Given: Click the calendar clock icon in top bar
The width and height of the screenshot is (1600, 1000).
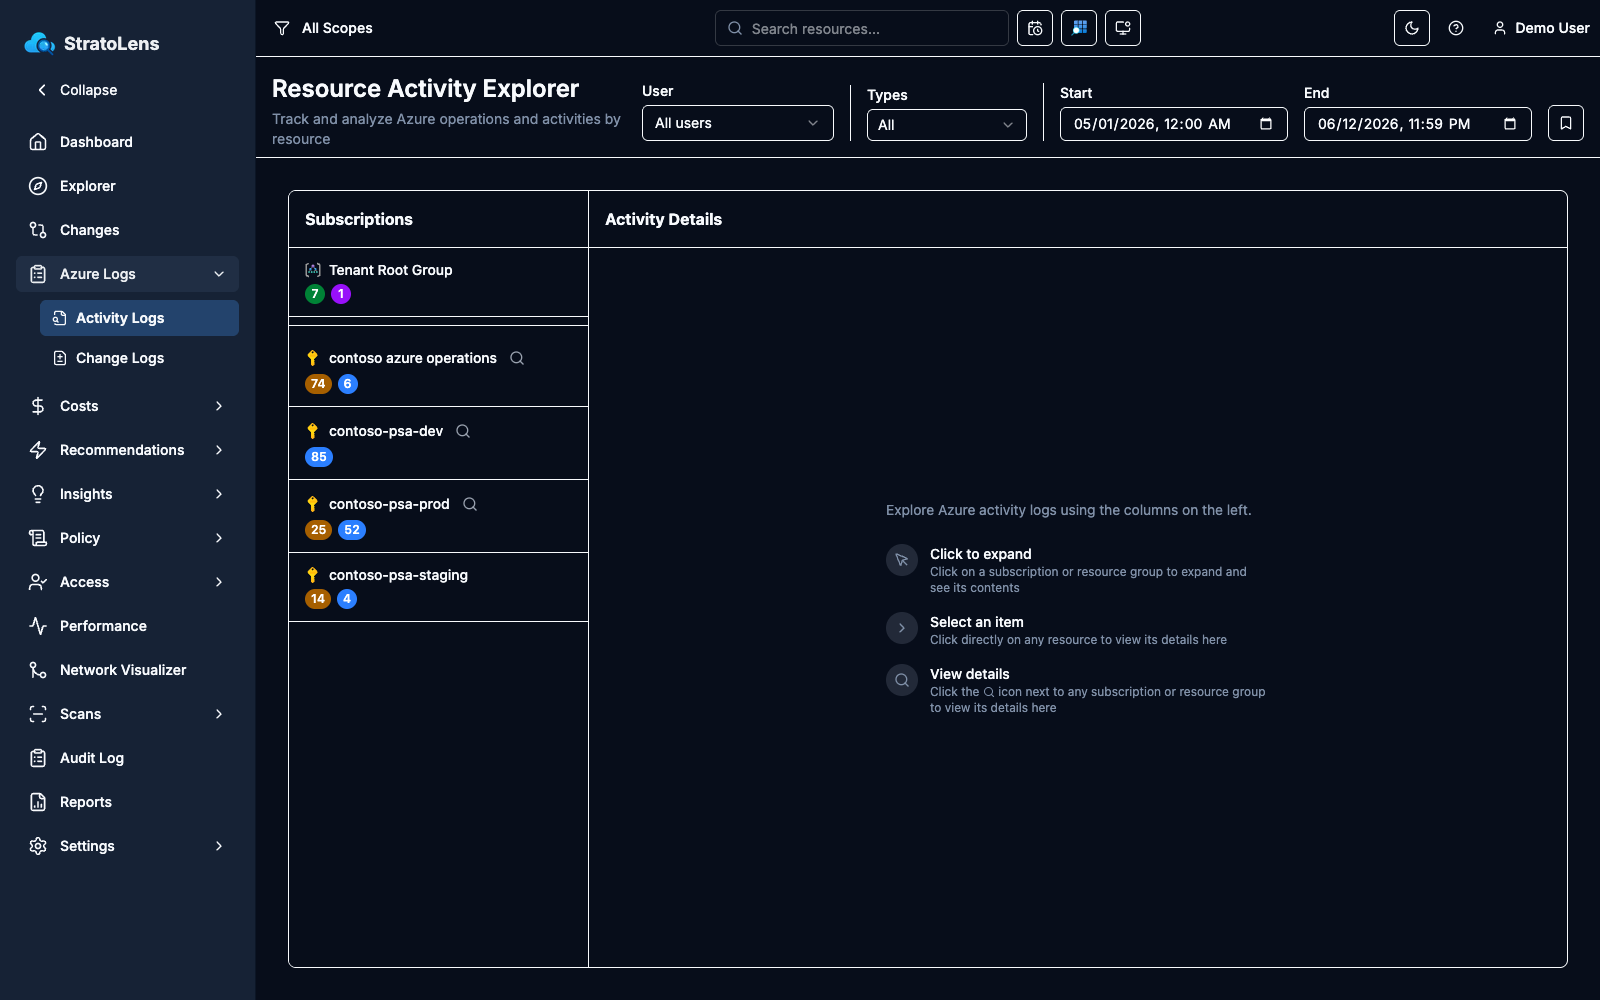Looking at the screenshot, I should click(x=1035, y=28).
